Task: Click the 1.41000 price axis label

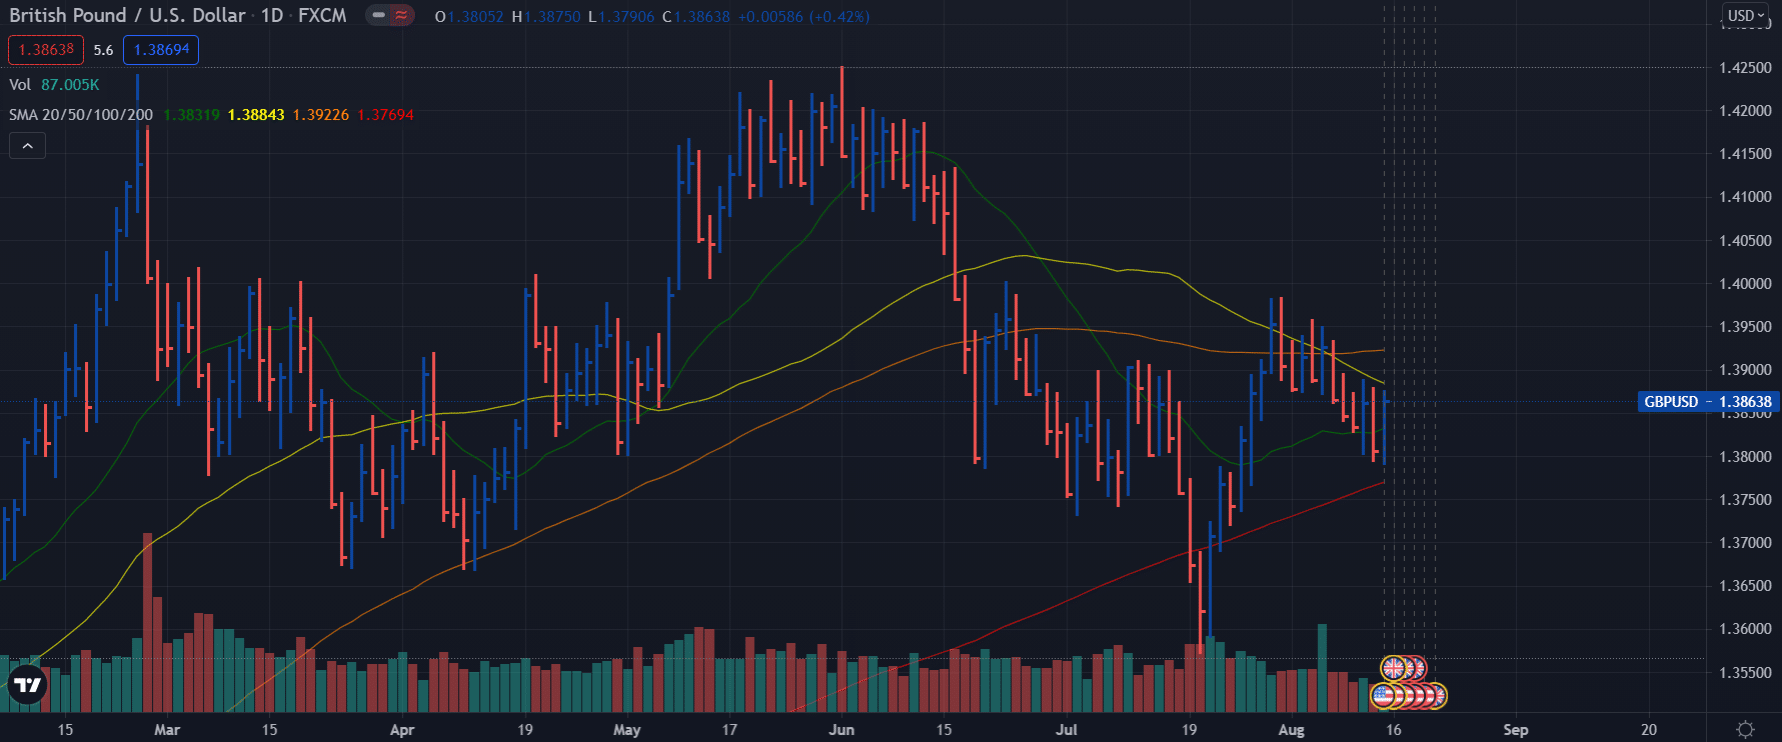Action: (1745, 197)
